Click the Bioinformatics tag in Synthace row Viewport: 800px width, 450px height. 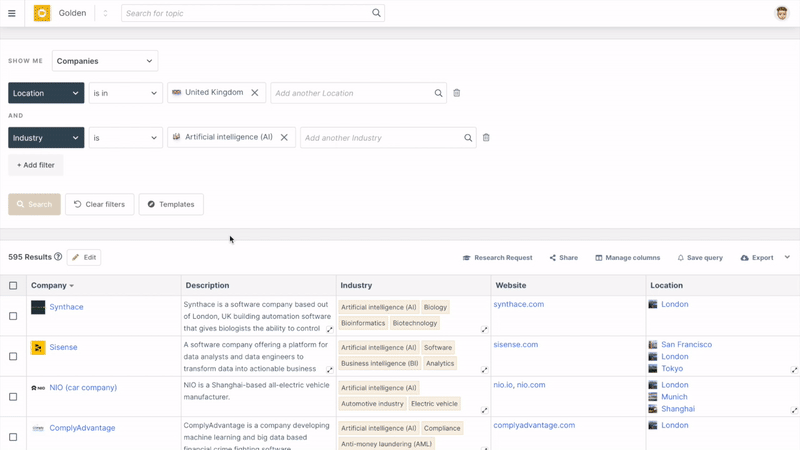pyautogui.click(x=363, y=323)
